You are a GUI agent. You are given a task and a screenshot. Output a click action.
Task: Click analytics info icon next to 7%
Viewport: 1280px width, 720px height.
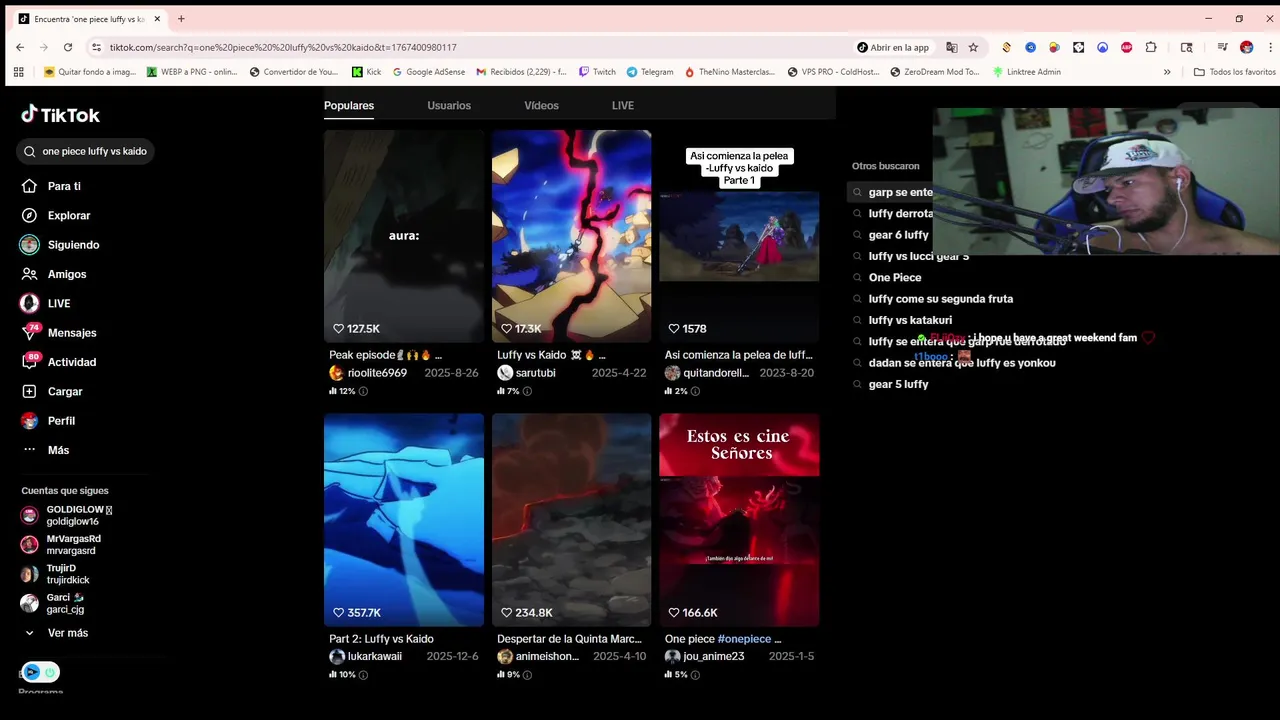click(527, 391)
